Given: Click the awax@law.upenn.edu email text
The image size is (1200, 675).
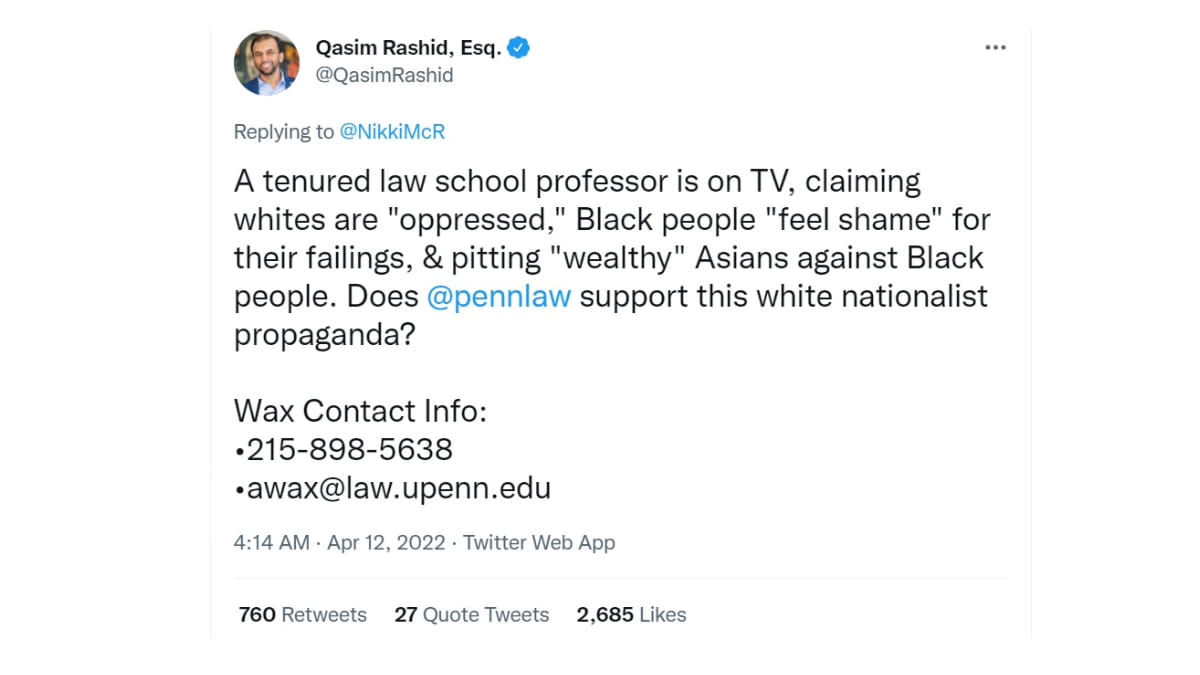Looking at the screenshot, I should click(397, 488).
